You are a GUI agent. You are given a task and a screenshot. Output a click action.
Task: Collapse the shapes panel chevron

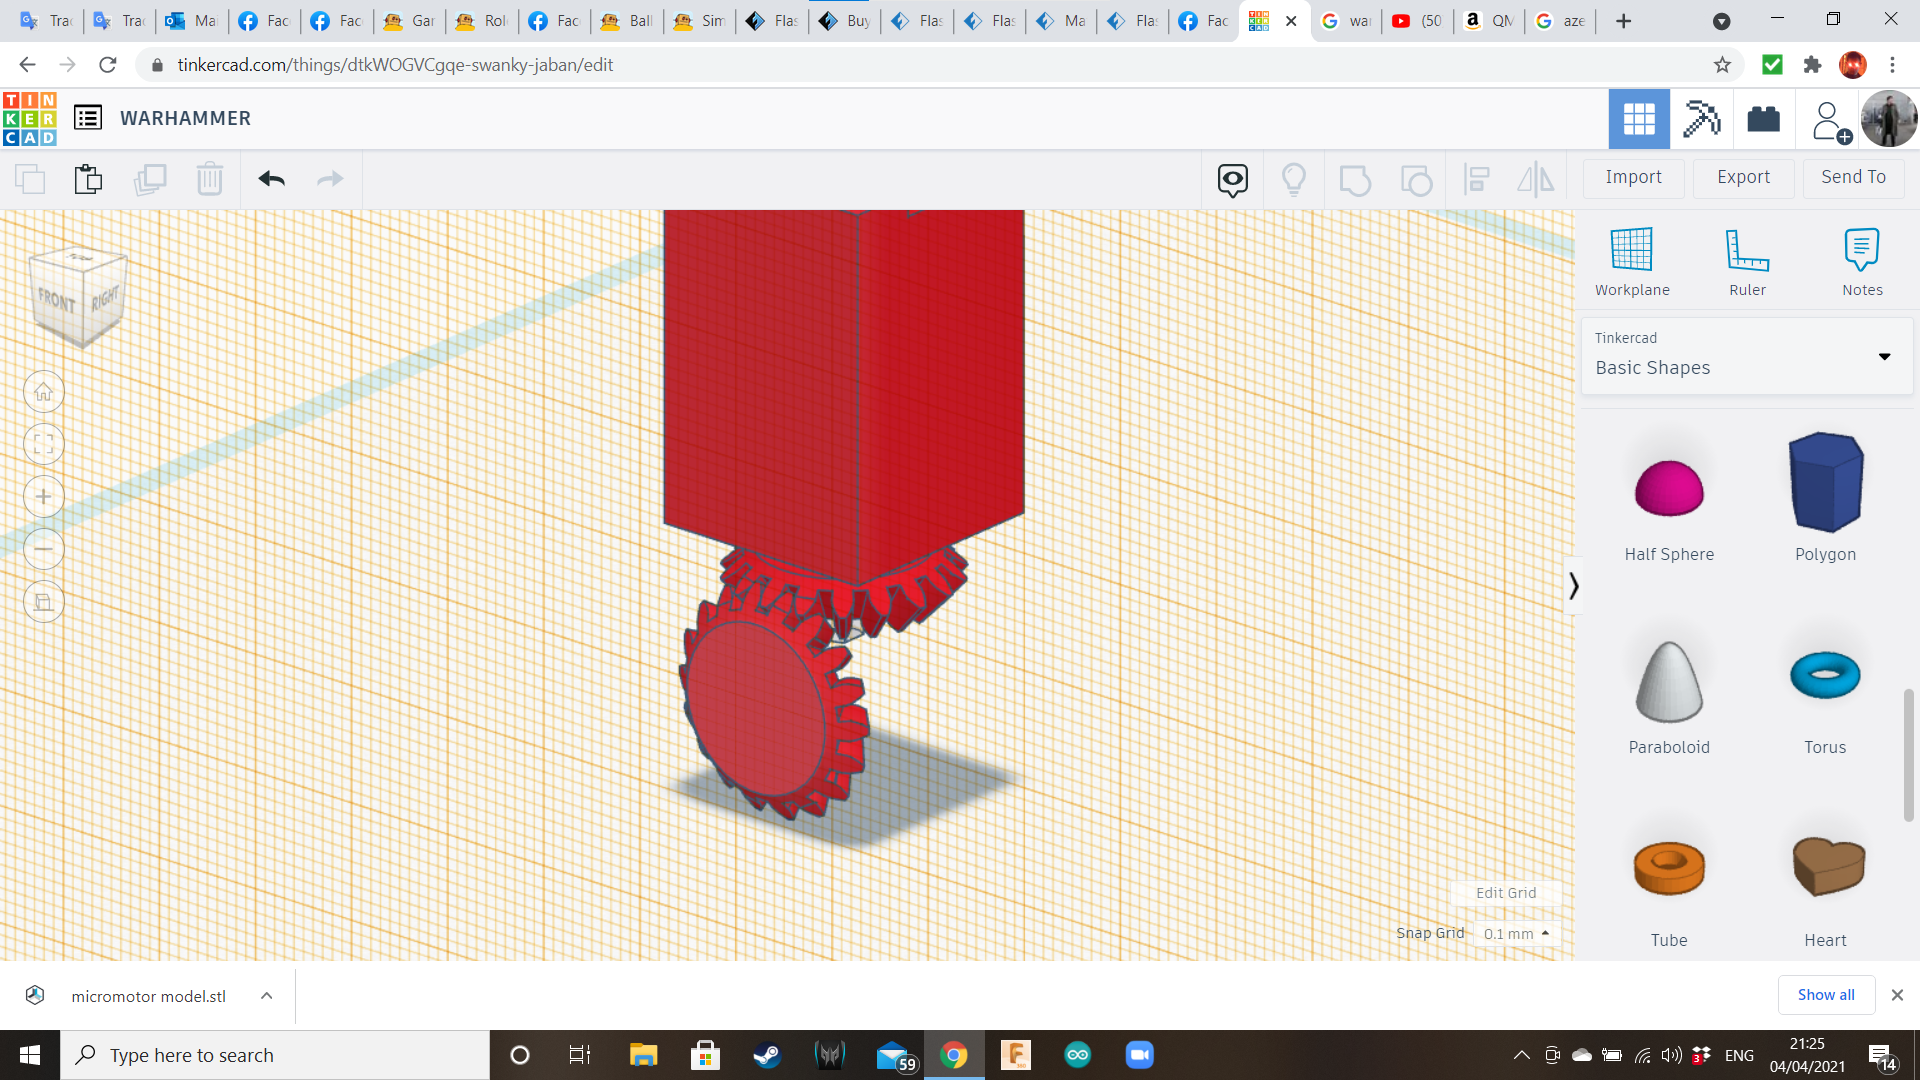(x=1573, y=585)
